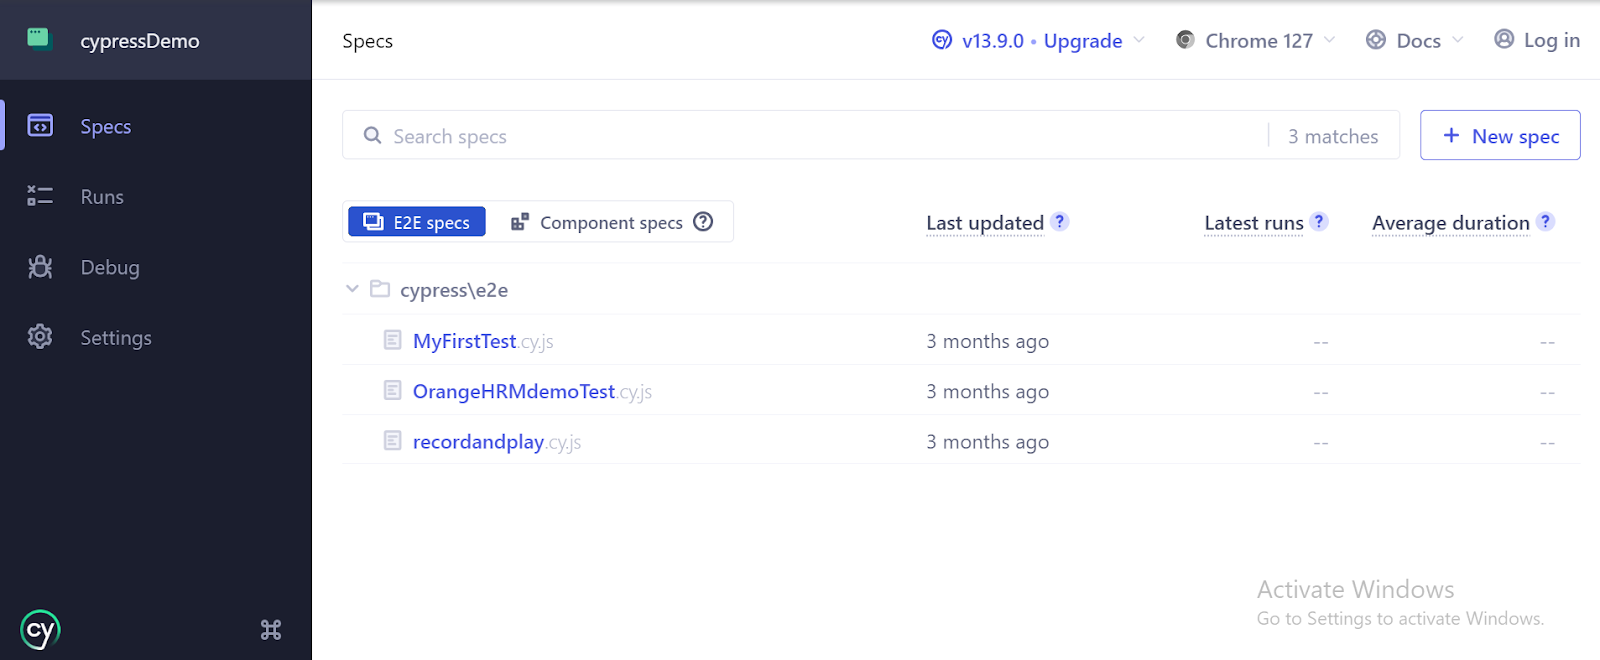
Task: Collapse the cypress\e2e folder chevron
Action: pos(352,289)
